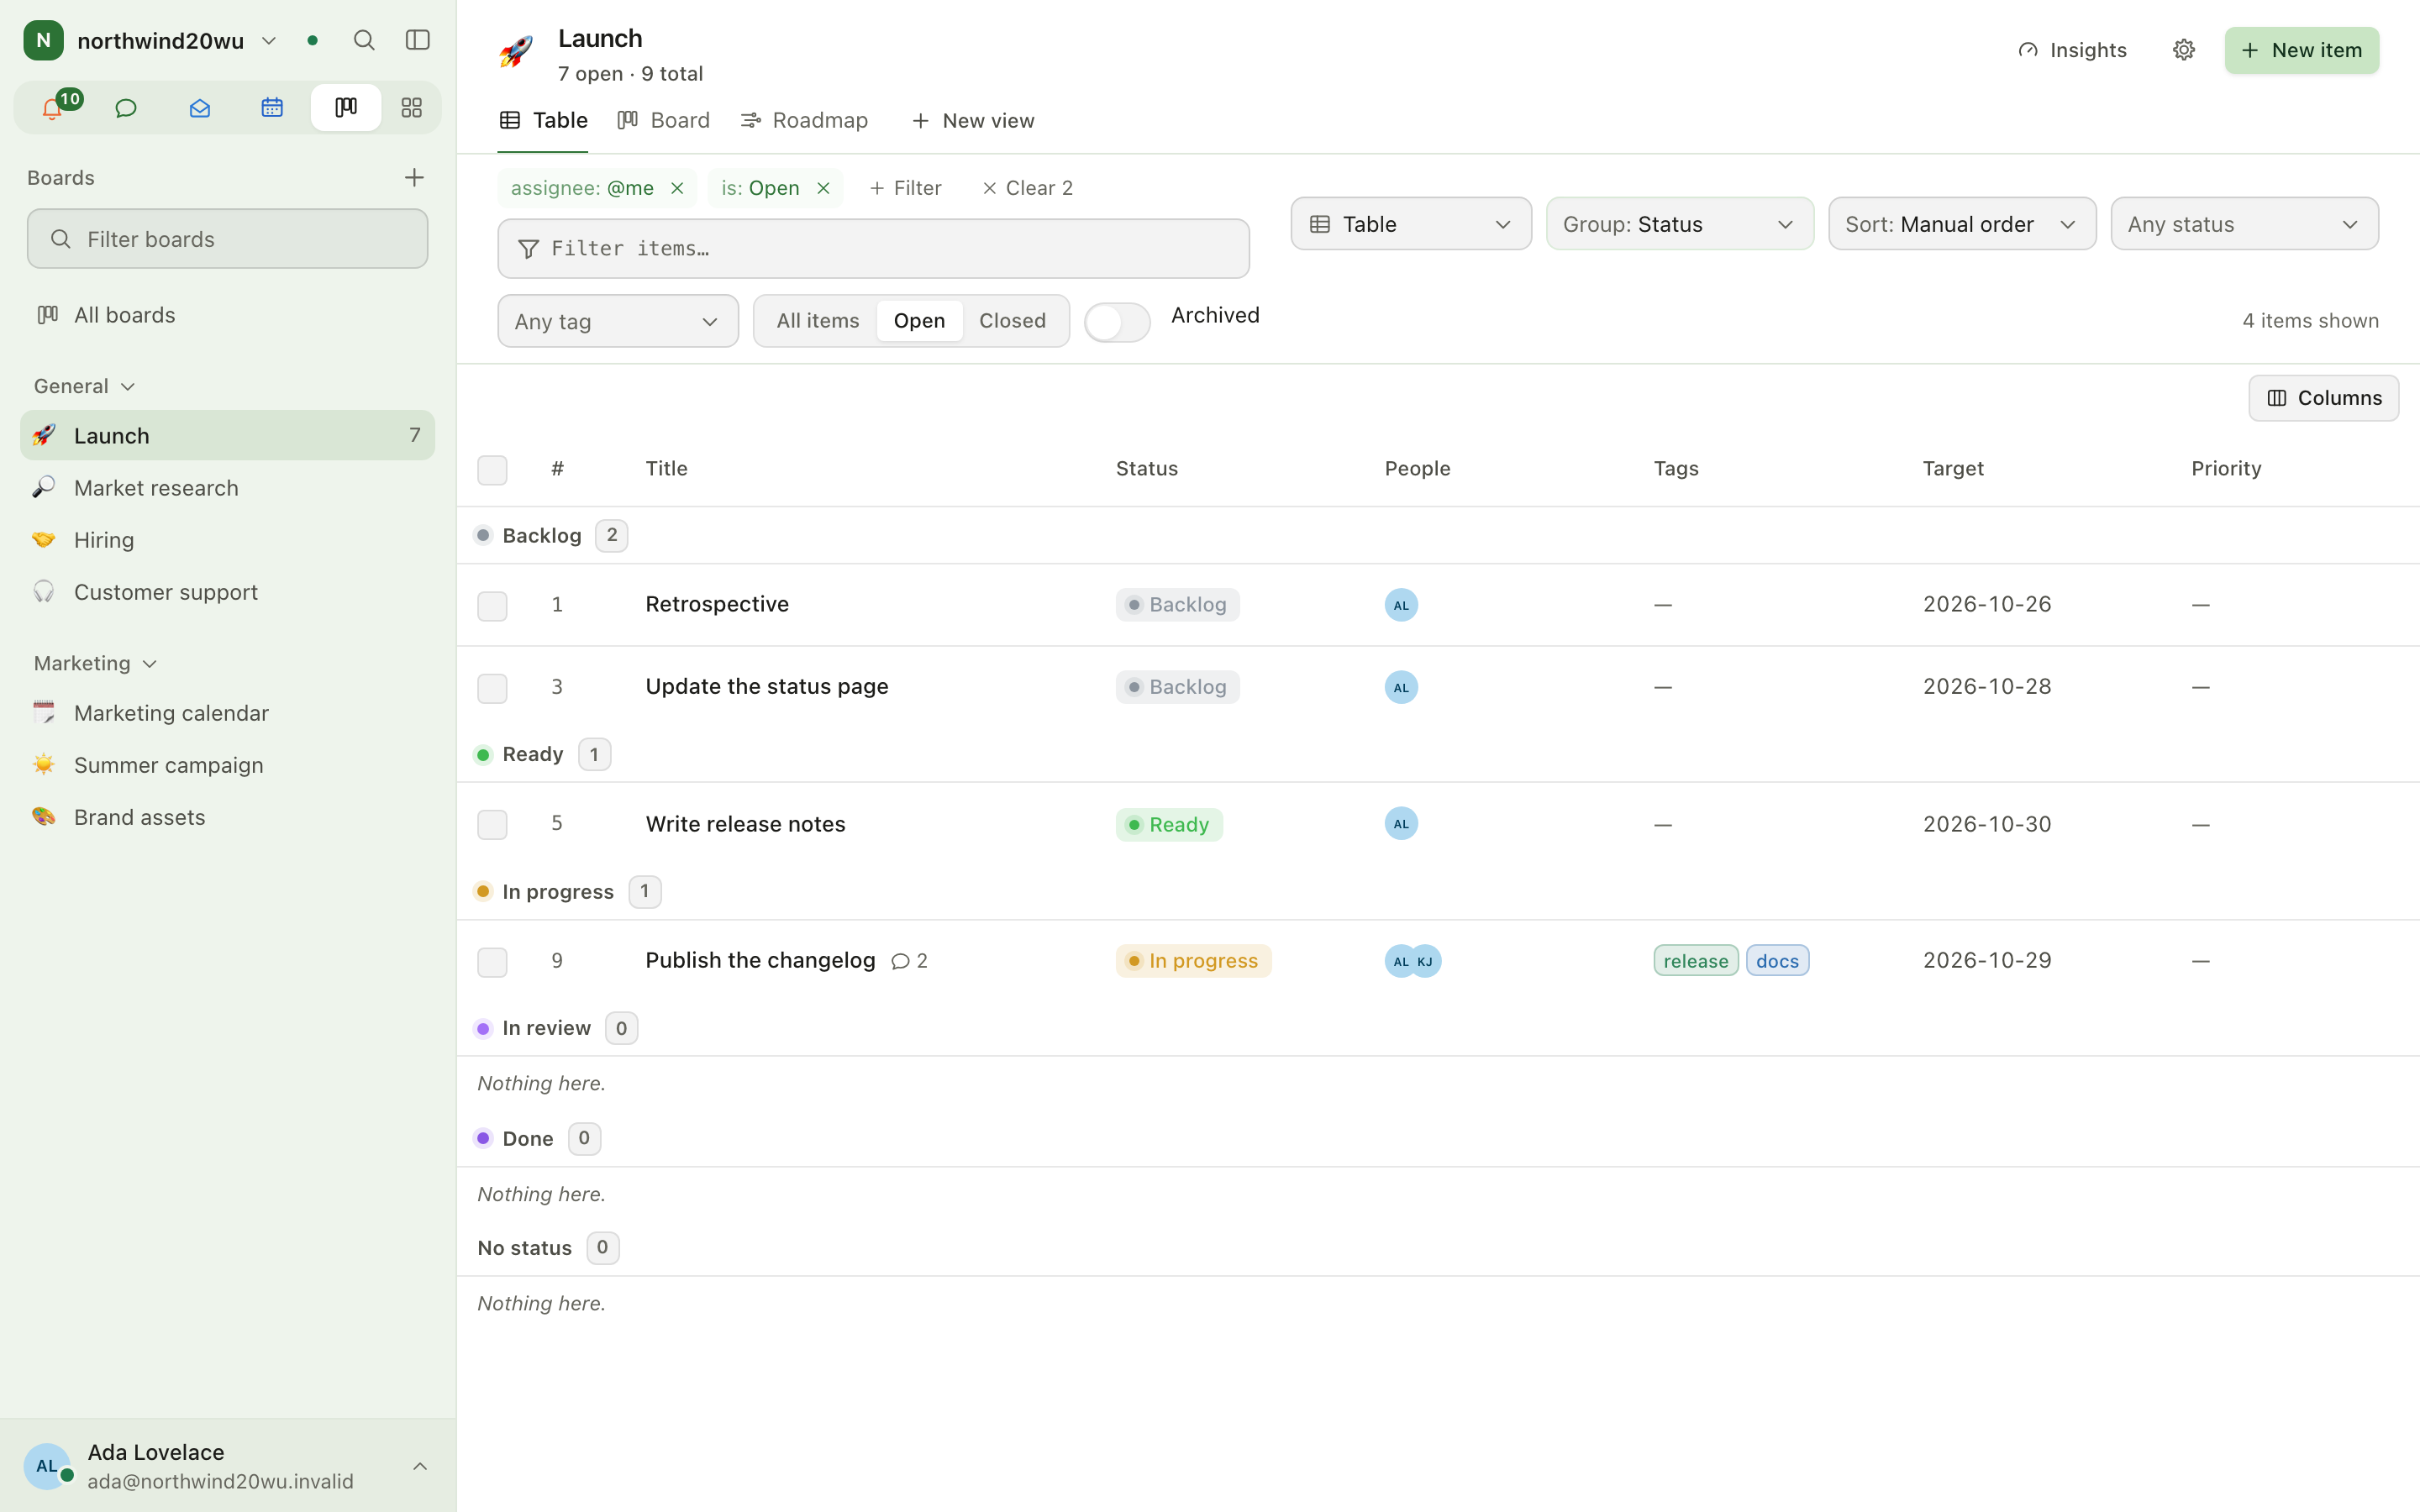Click the Filter items input field
The width and height of the screenshot is (2420, 1512).
[873, 249]
